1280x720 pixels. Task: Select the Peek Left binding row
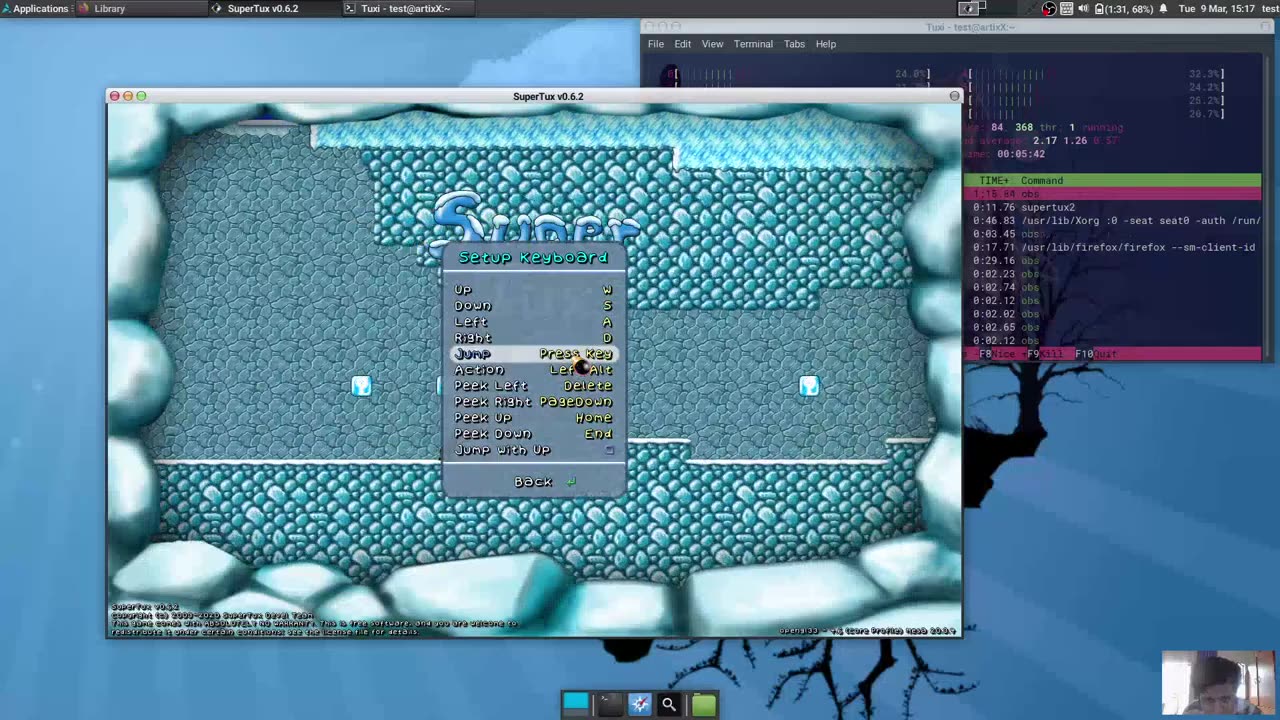(x=533, y=386)
